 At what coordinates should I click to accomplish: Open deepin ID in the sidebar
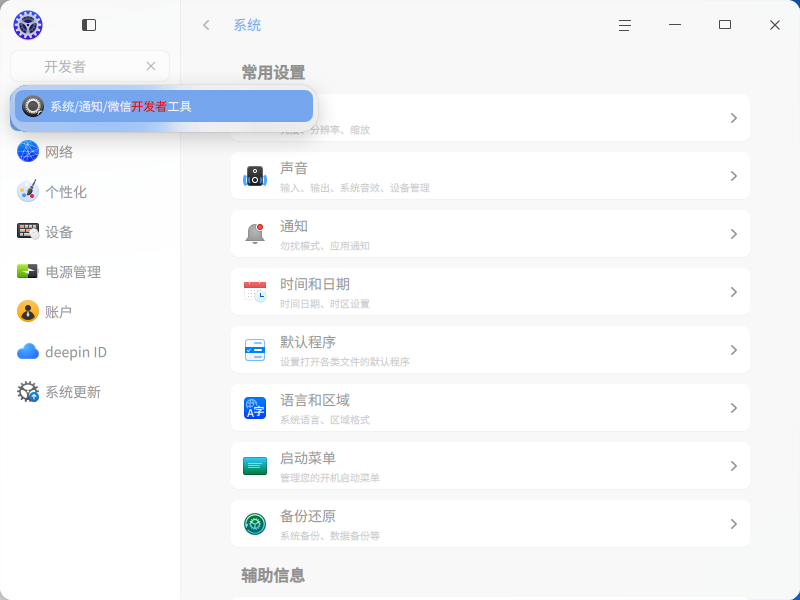(90, 352)
